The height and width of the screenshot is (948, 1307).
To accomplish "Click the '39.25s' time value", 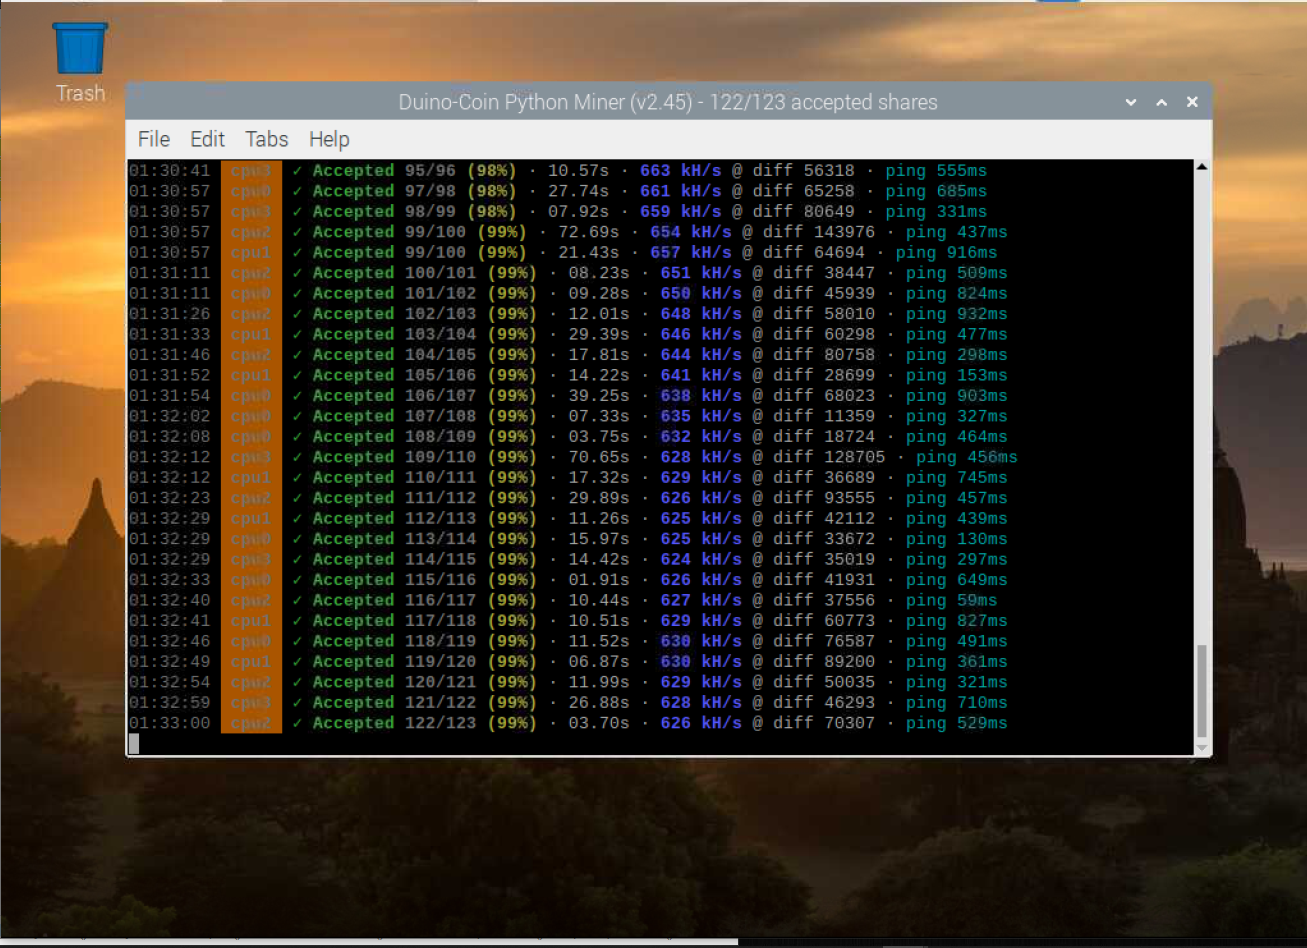I will pyautogui.click(x=598, y=396).
